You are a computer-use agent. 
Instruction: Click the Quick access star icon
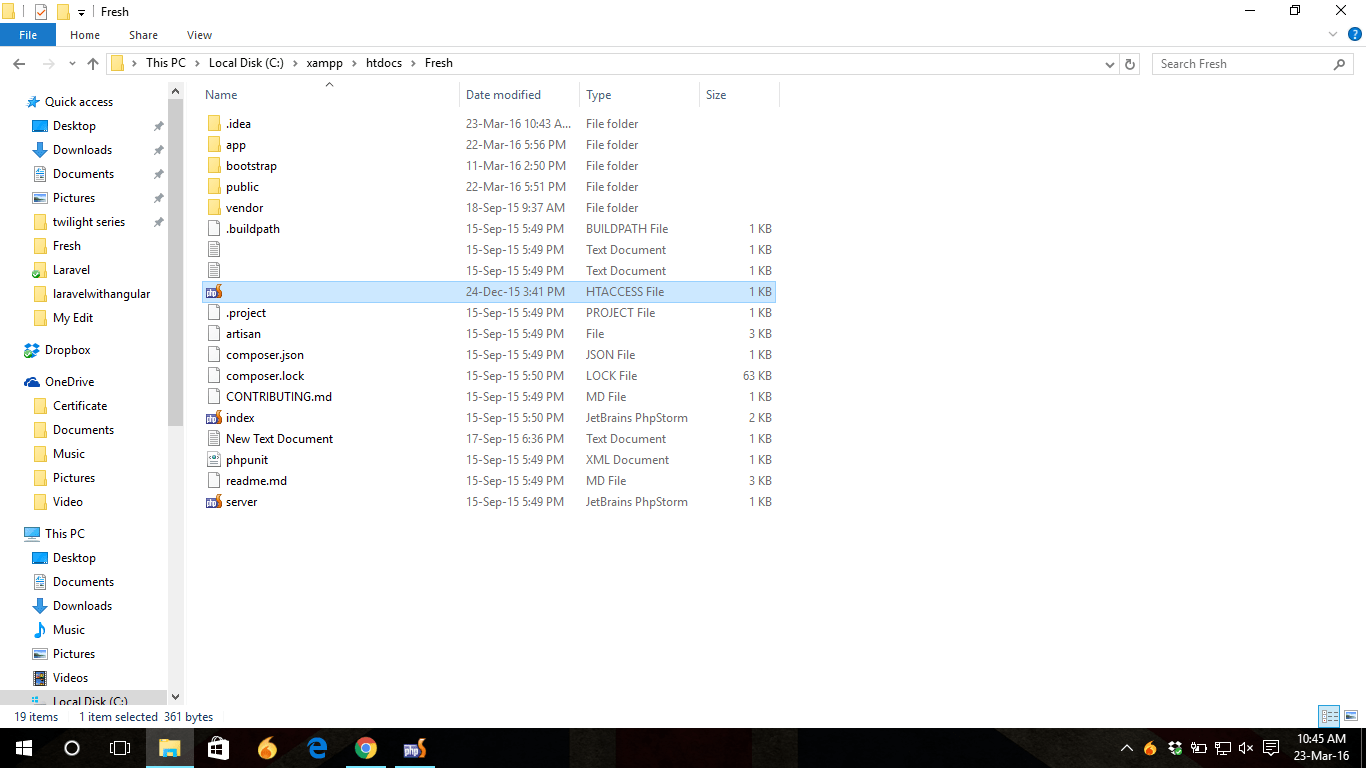tap(33, 102)
